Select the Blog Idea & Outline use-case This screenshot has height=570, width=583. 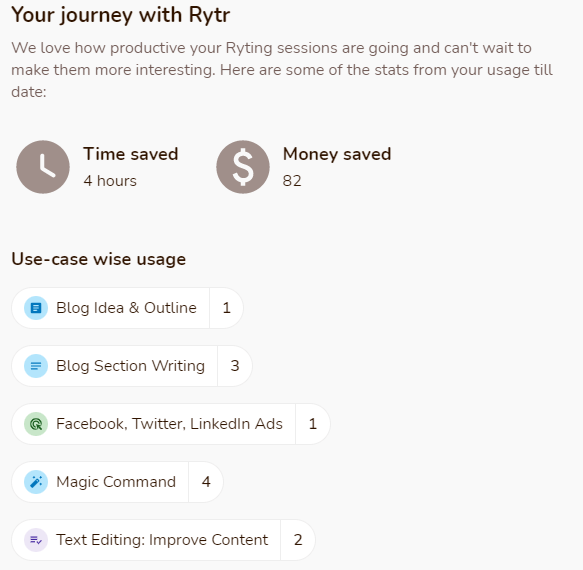point(128,308)
